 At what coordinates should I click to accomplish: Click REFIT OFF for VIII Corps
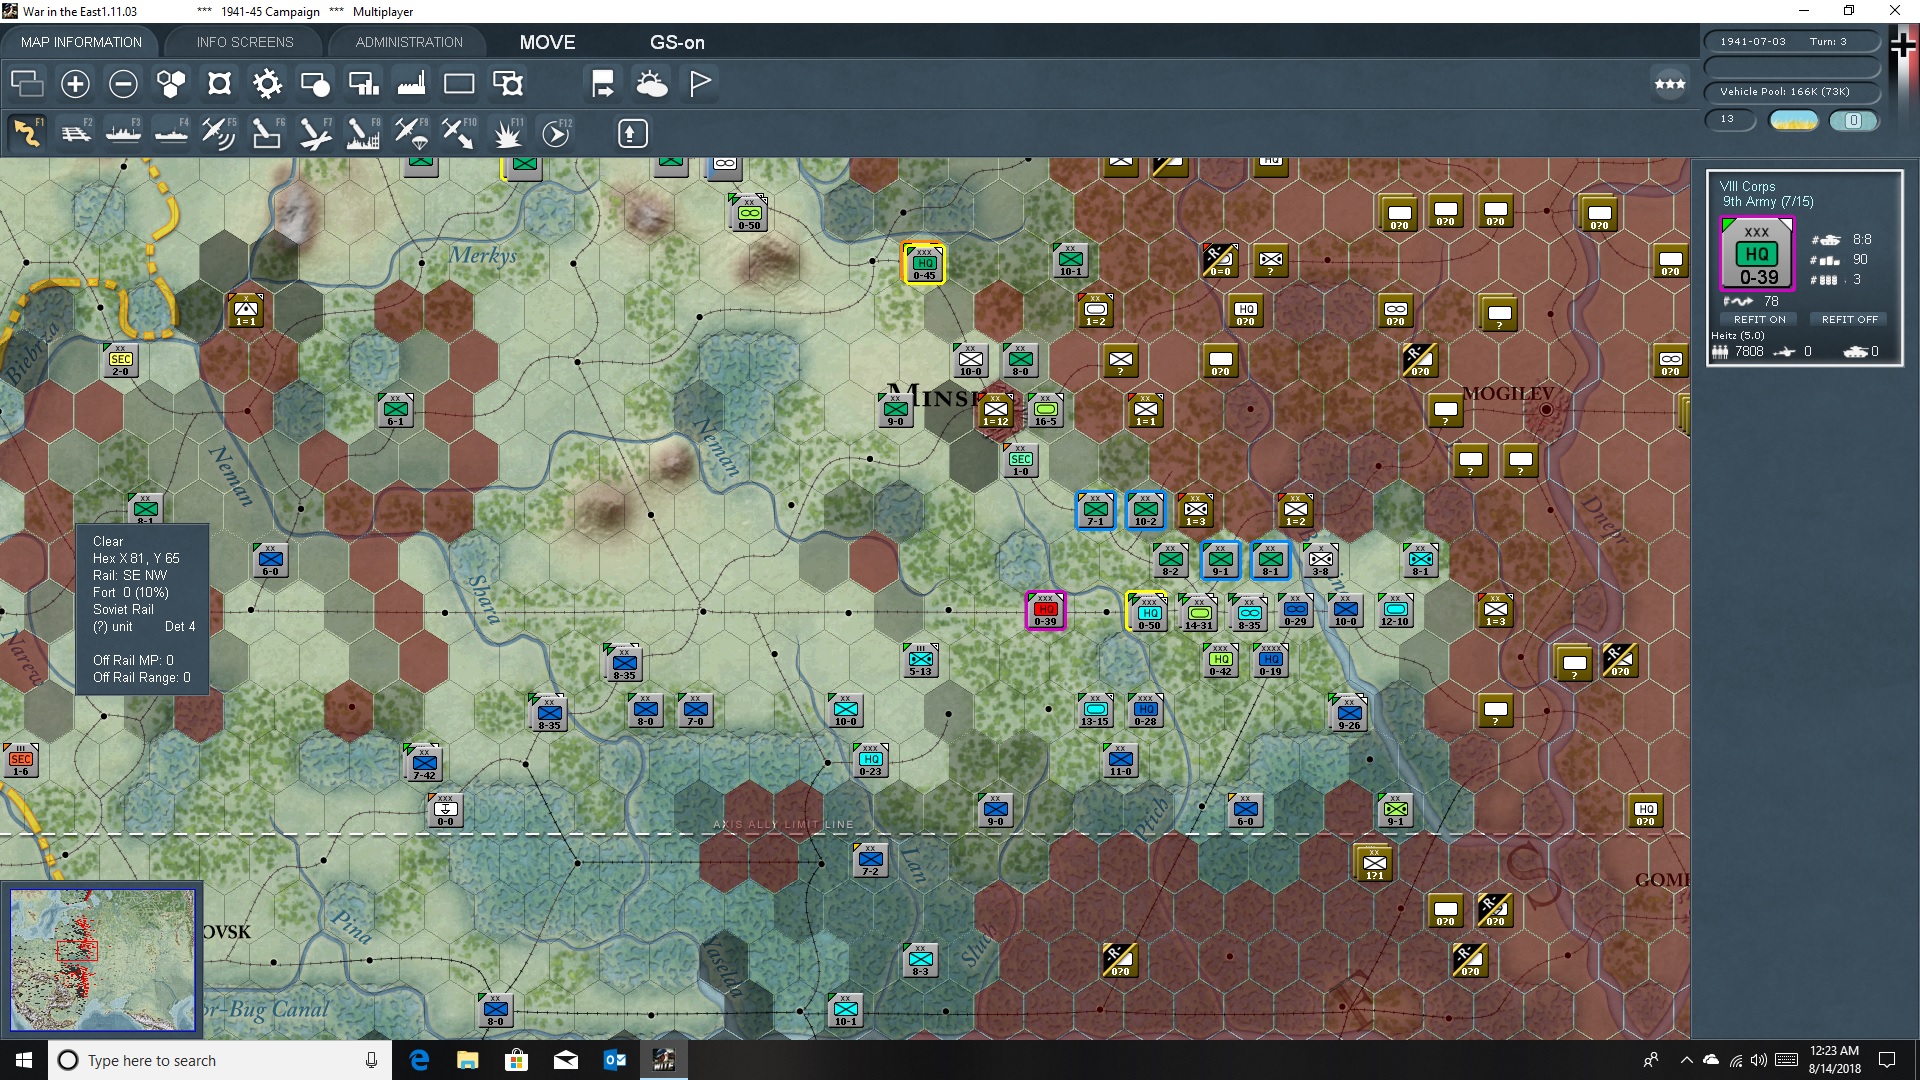1849,319
